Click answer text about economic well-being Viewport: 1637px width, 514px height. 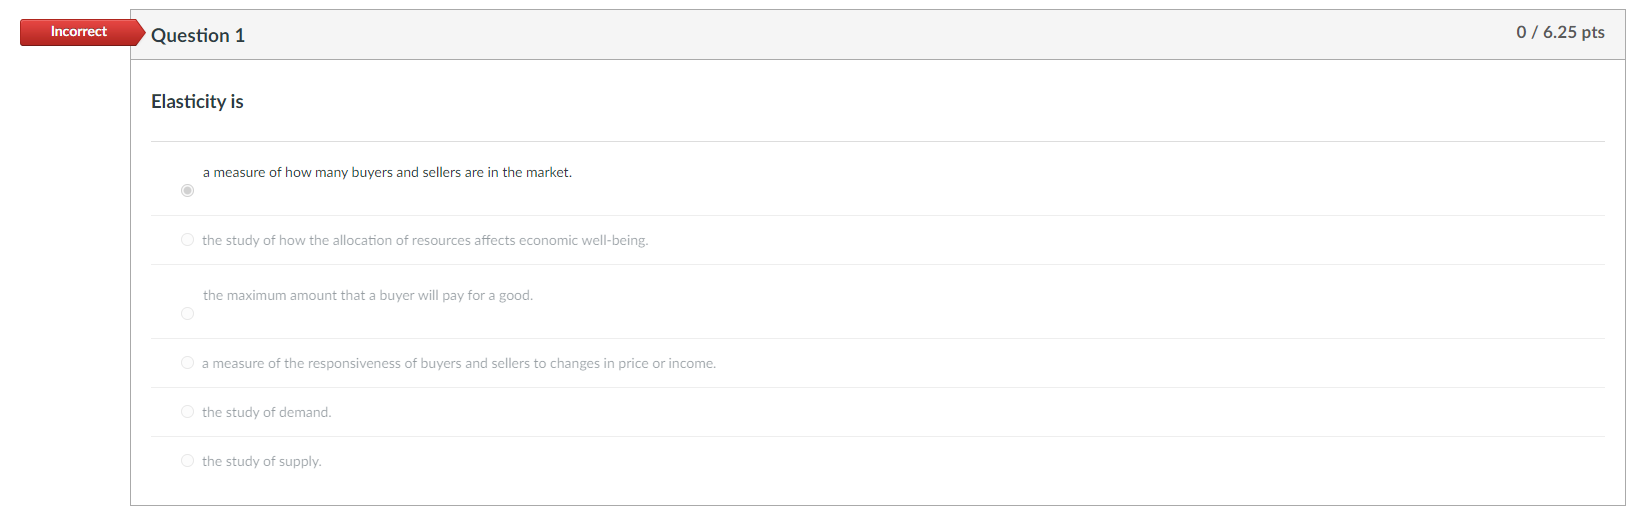pos(425,240)
